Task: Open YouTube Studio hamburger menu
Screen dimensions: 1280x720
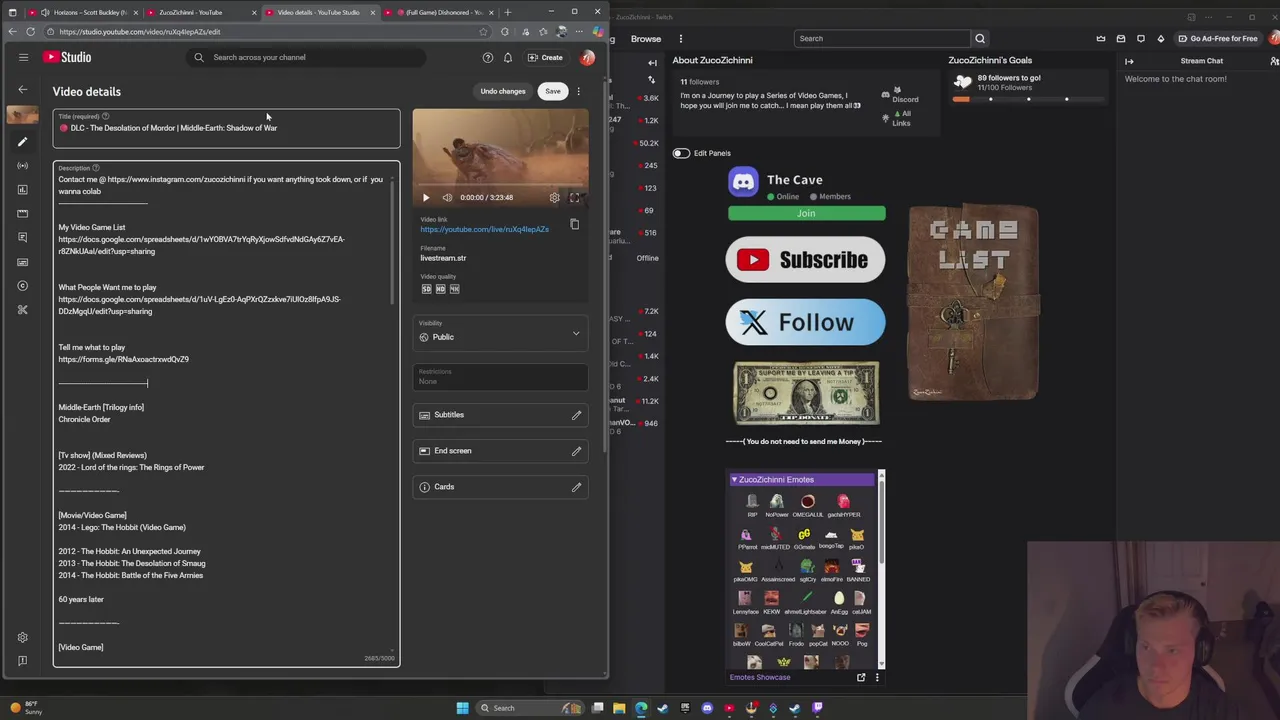Action: (23, 57)
